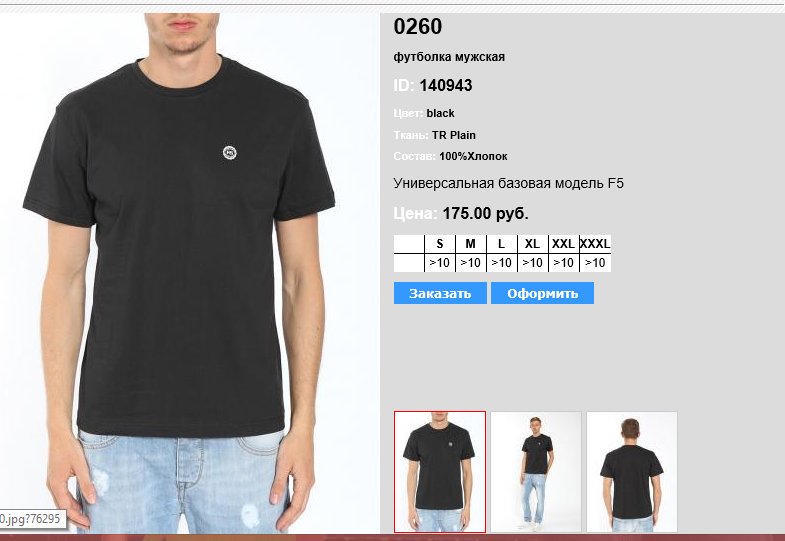Open the back view t-shirt thumbnail

tap(632, 471)
